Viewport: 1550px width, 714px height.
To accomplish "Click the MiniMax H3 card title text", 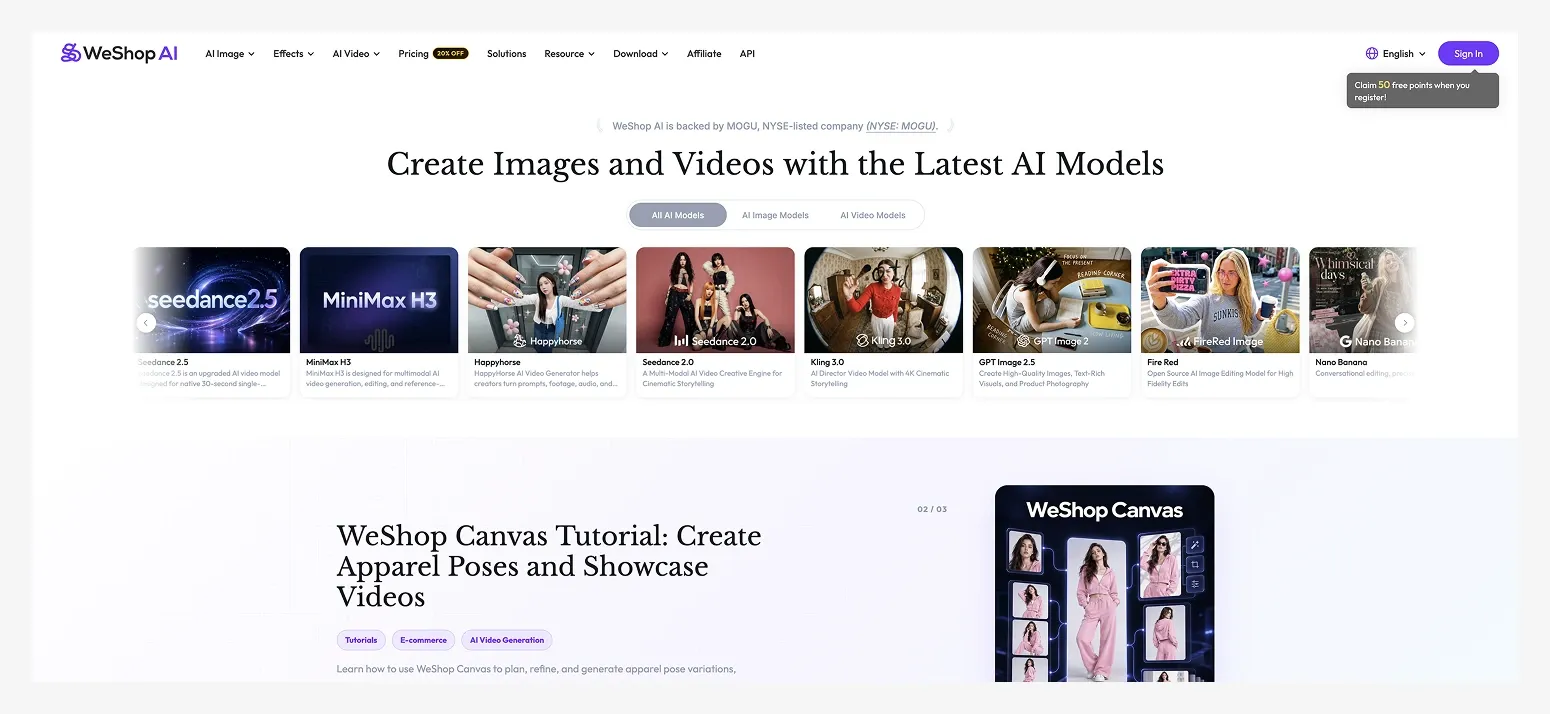I will click(328, 362).
